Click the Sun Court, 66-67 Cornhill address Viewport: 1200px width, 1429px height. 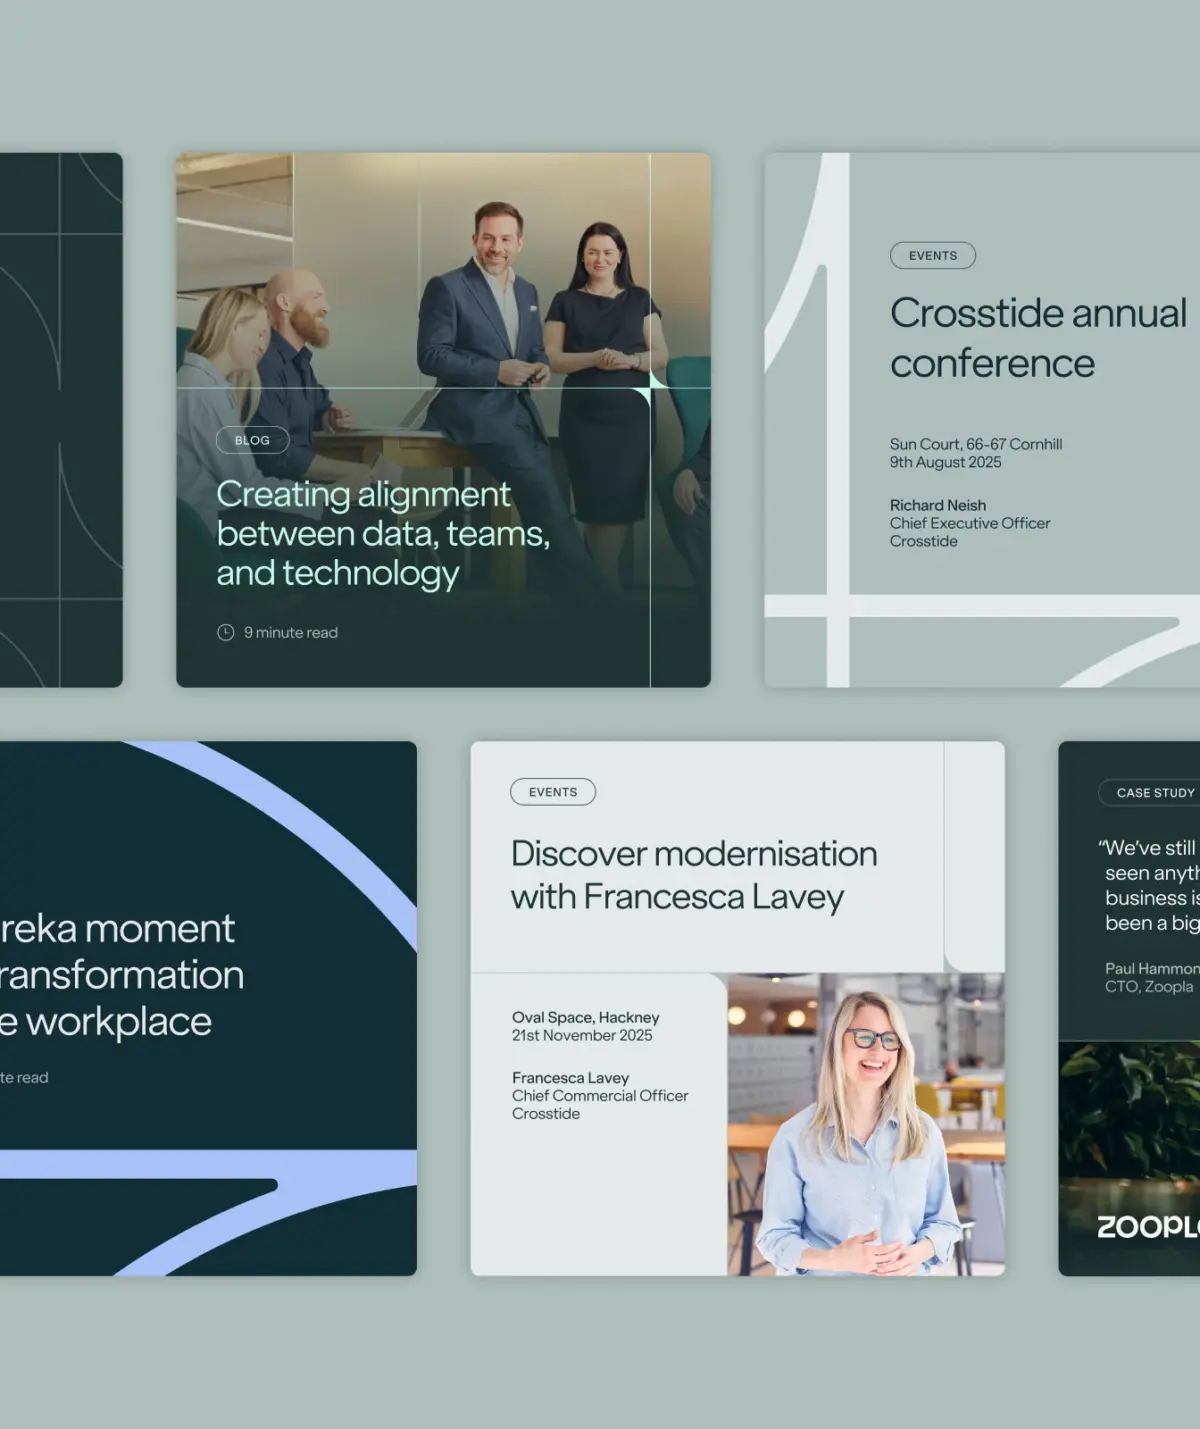pyautogui.click(x=975, y=444)
